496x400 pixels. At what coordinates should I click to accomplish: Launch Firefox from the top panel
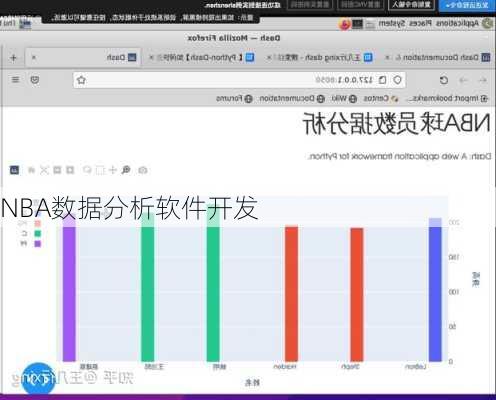(345, 24)
